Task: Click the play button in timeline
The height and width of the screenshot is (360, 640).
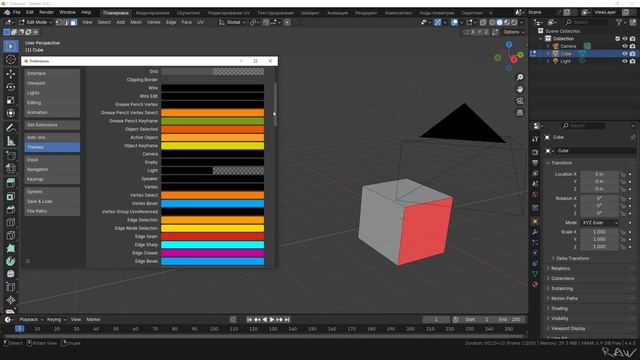Action: (x=272, y=320)
